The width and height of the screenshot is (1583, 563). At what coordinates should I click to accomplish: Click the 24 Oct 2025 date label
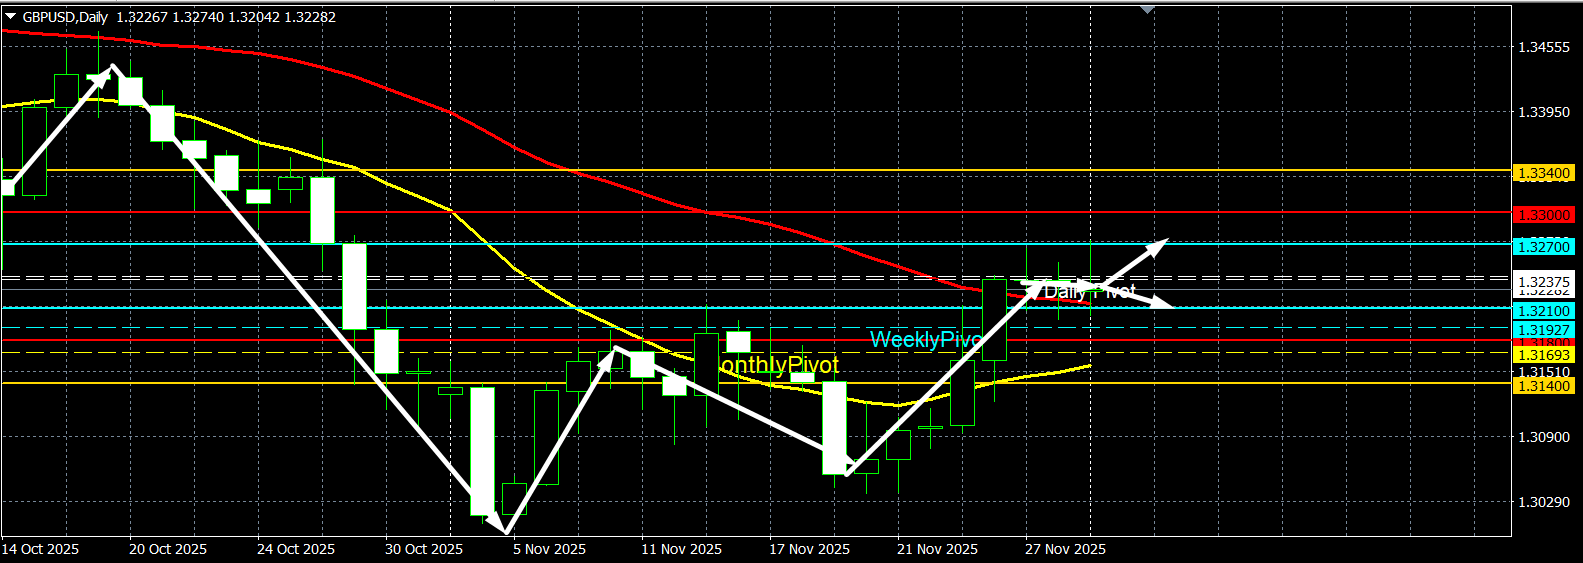point(296,549)
